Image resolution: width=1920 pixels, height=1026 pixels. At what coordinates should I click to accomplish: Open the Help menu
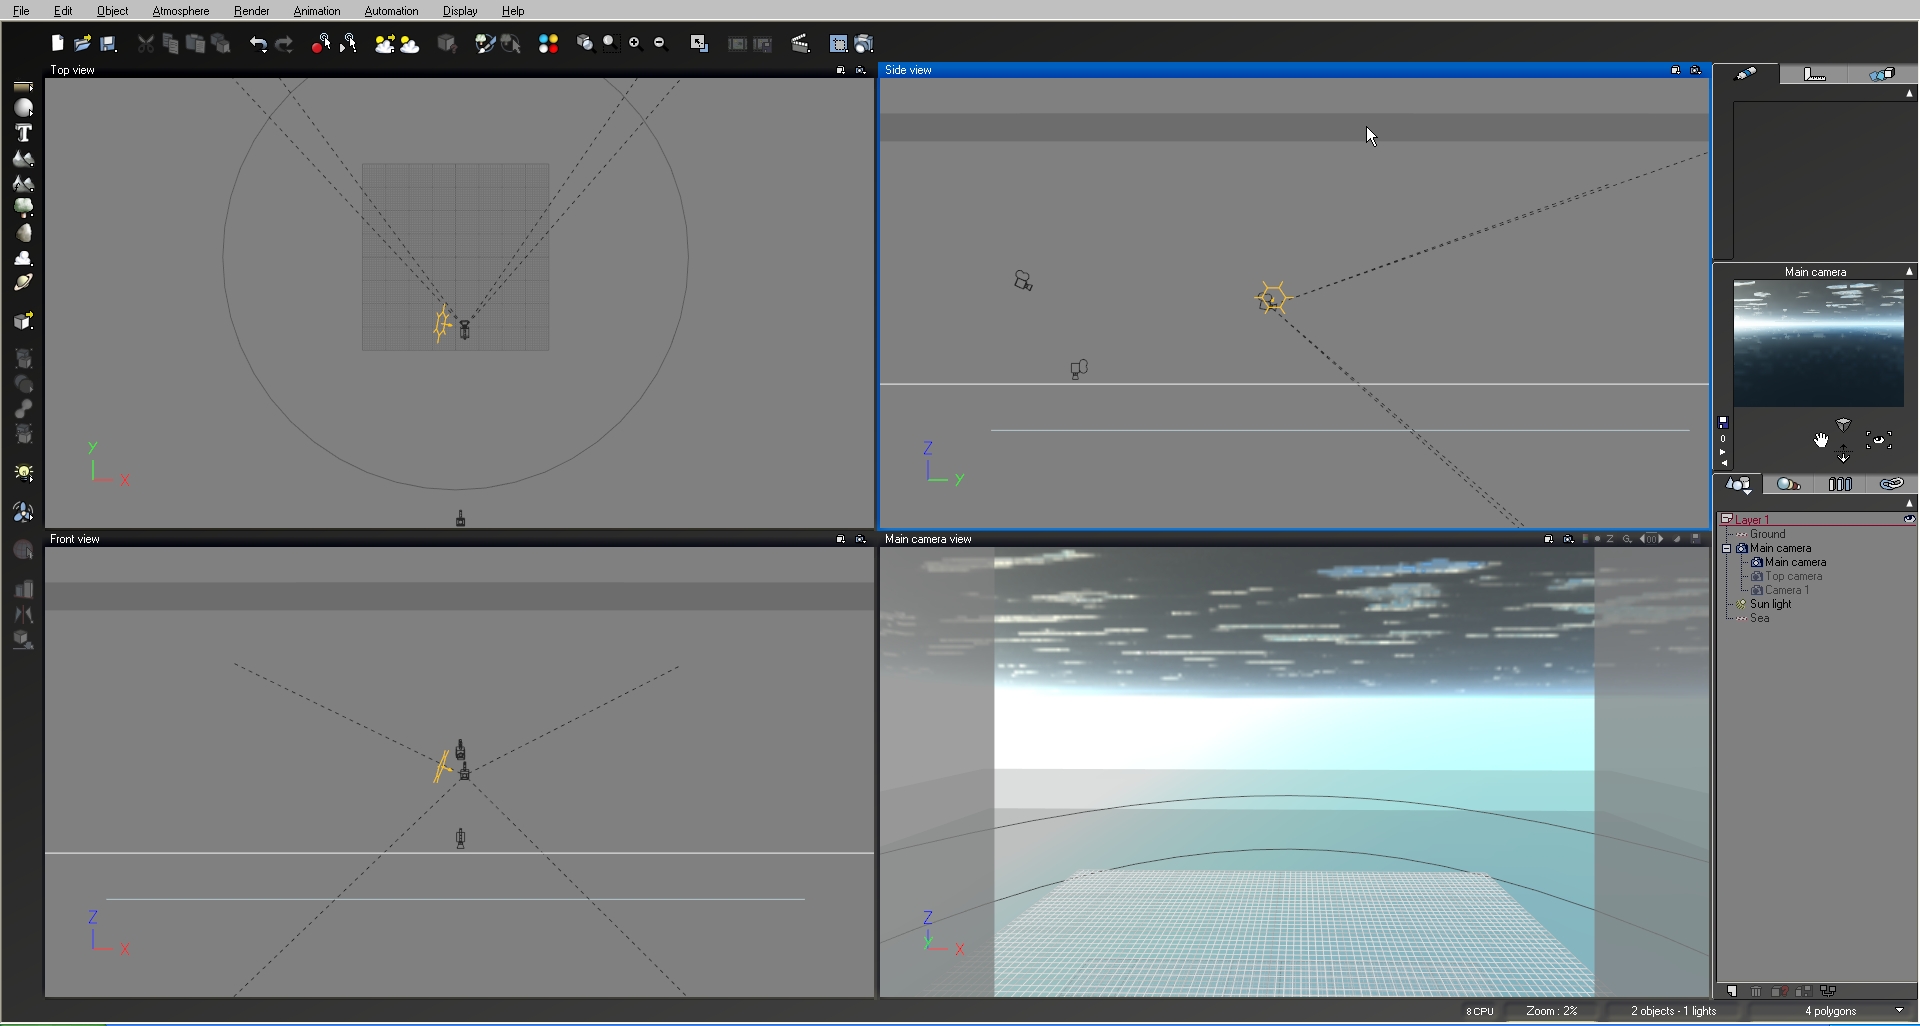(513, 11)
